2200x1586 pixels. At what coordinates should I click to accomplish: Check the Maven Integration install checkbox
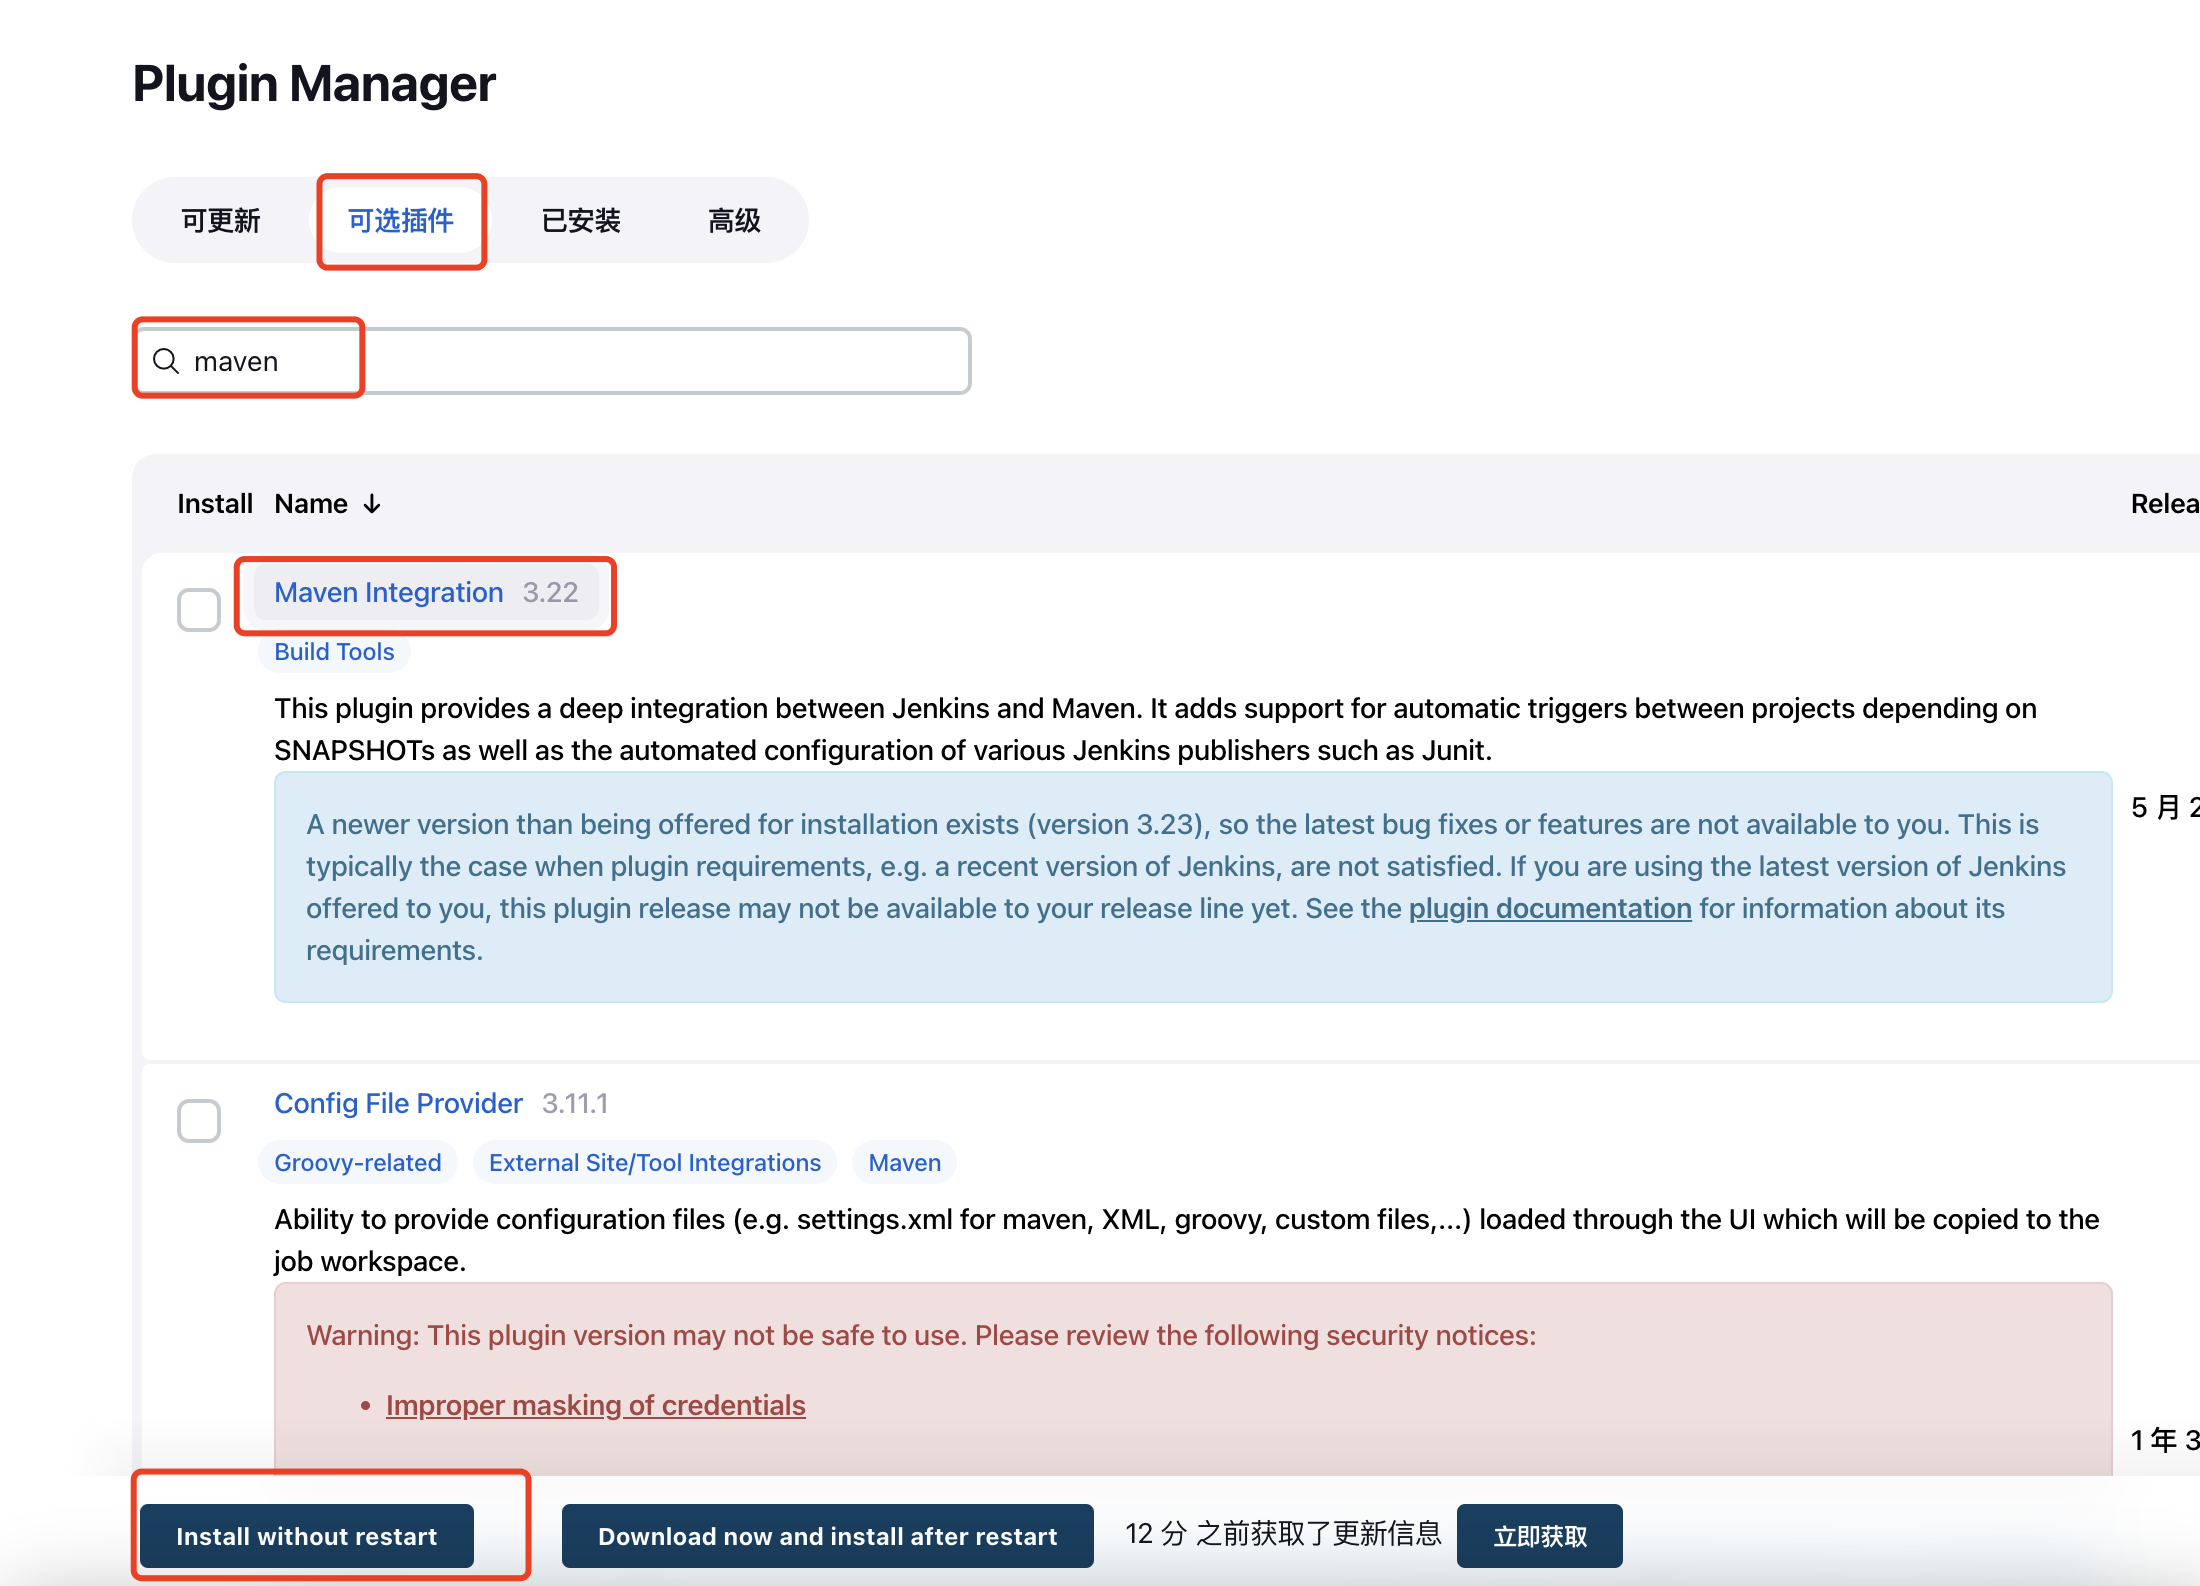coord(199,610)
